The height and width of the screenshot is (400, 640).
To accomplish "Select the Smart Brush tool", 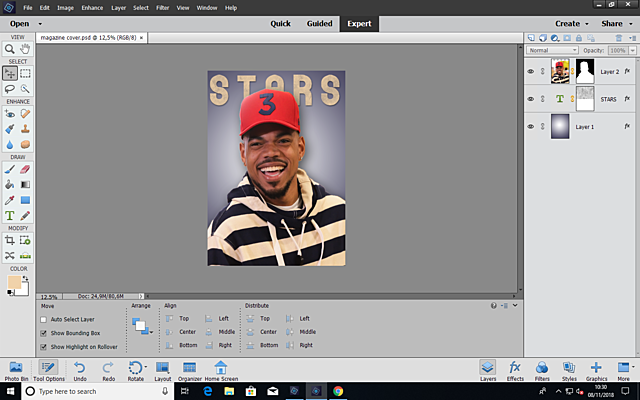I will pyautogui.click(x=9, y=129).
